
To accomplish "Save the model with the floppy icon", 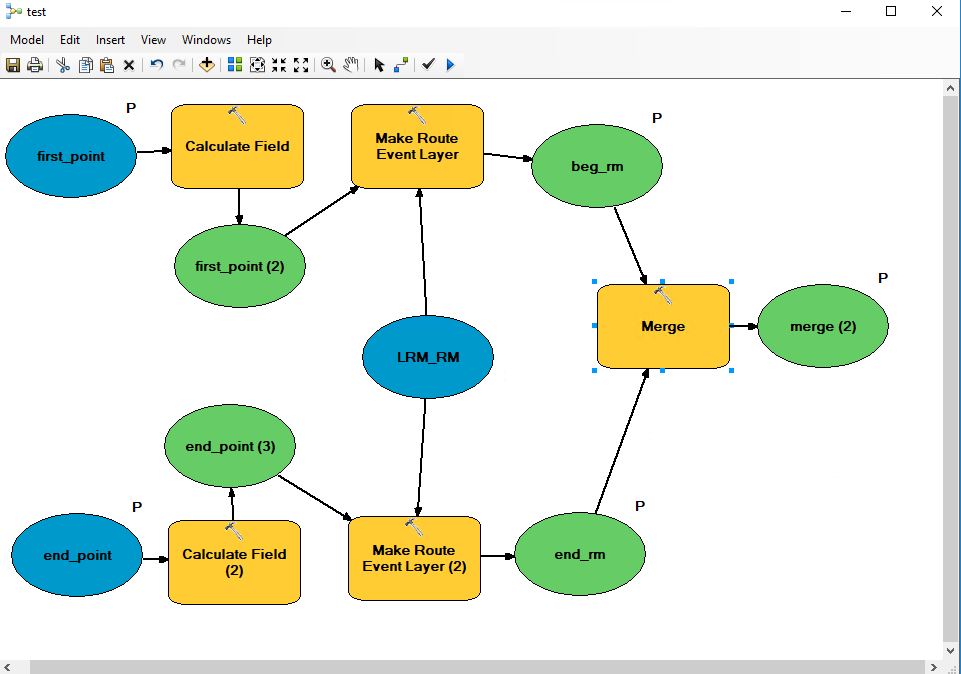I will 13,64.
